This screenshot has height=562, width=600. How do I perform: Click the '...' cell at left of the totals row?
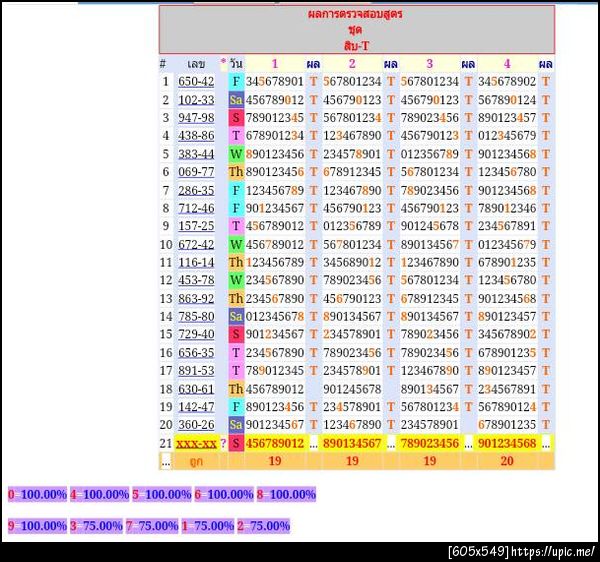coord(166,461)
